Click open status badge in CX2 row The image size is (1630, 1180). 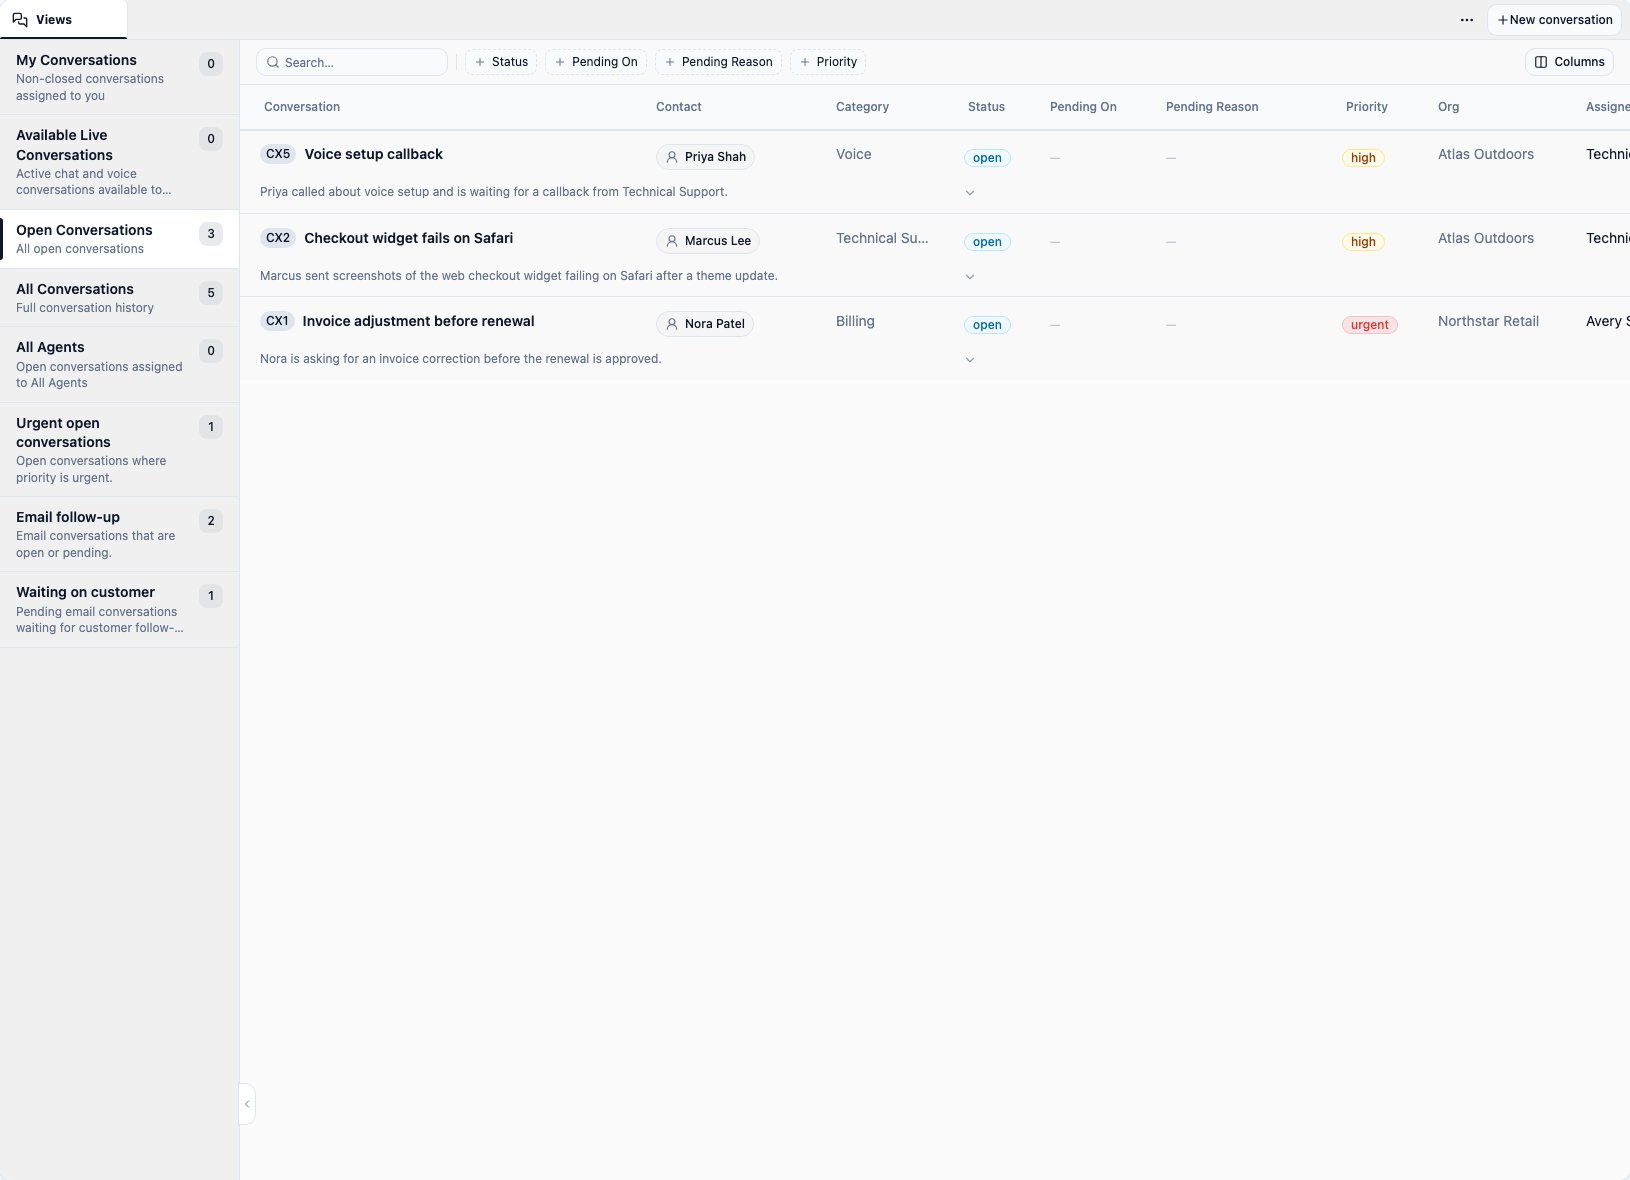[987, 242]
